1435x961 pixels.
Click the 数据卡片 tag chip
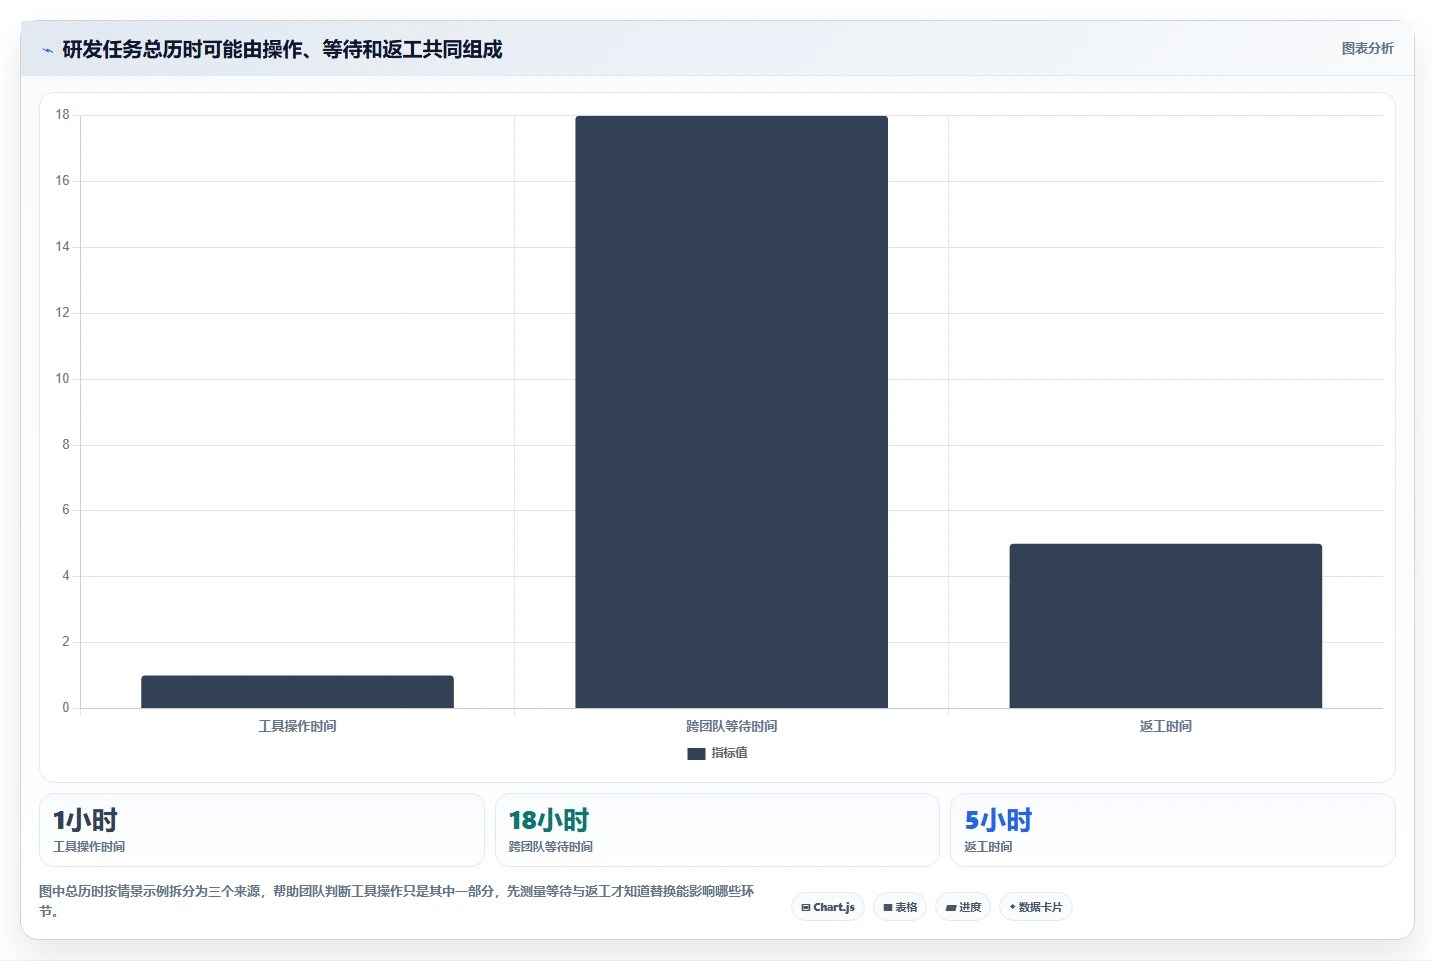pyautogui.click(x=1036, y=907)
